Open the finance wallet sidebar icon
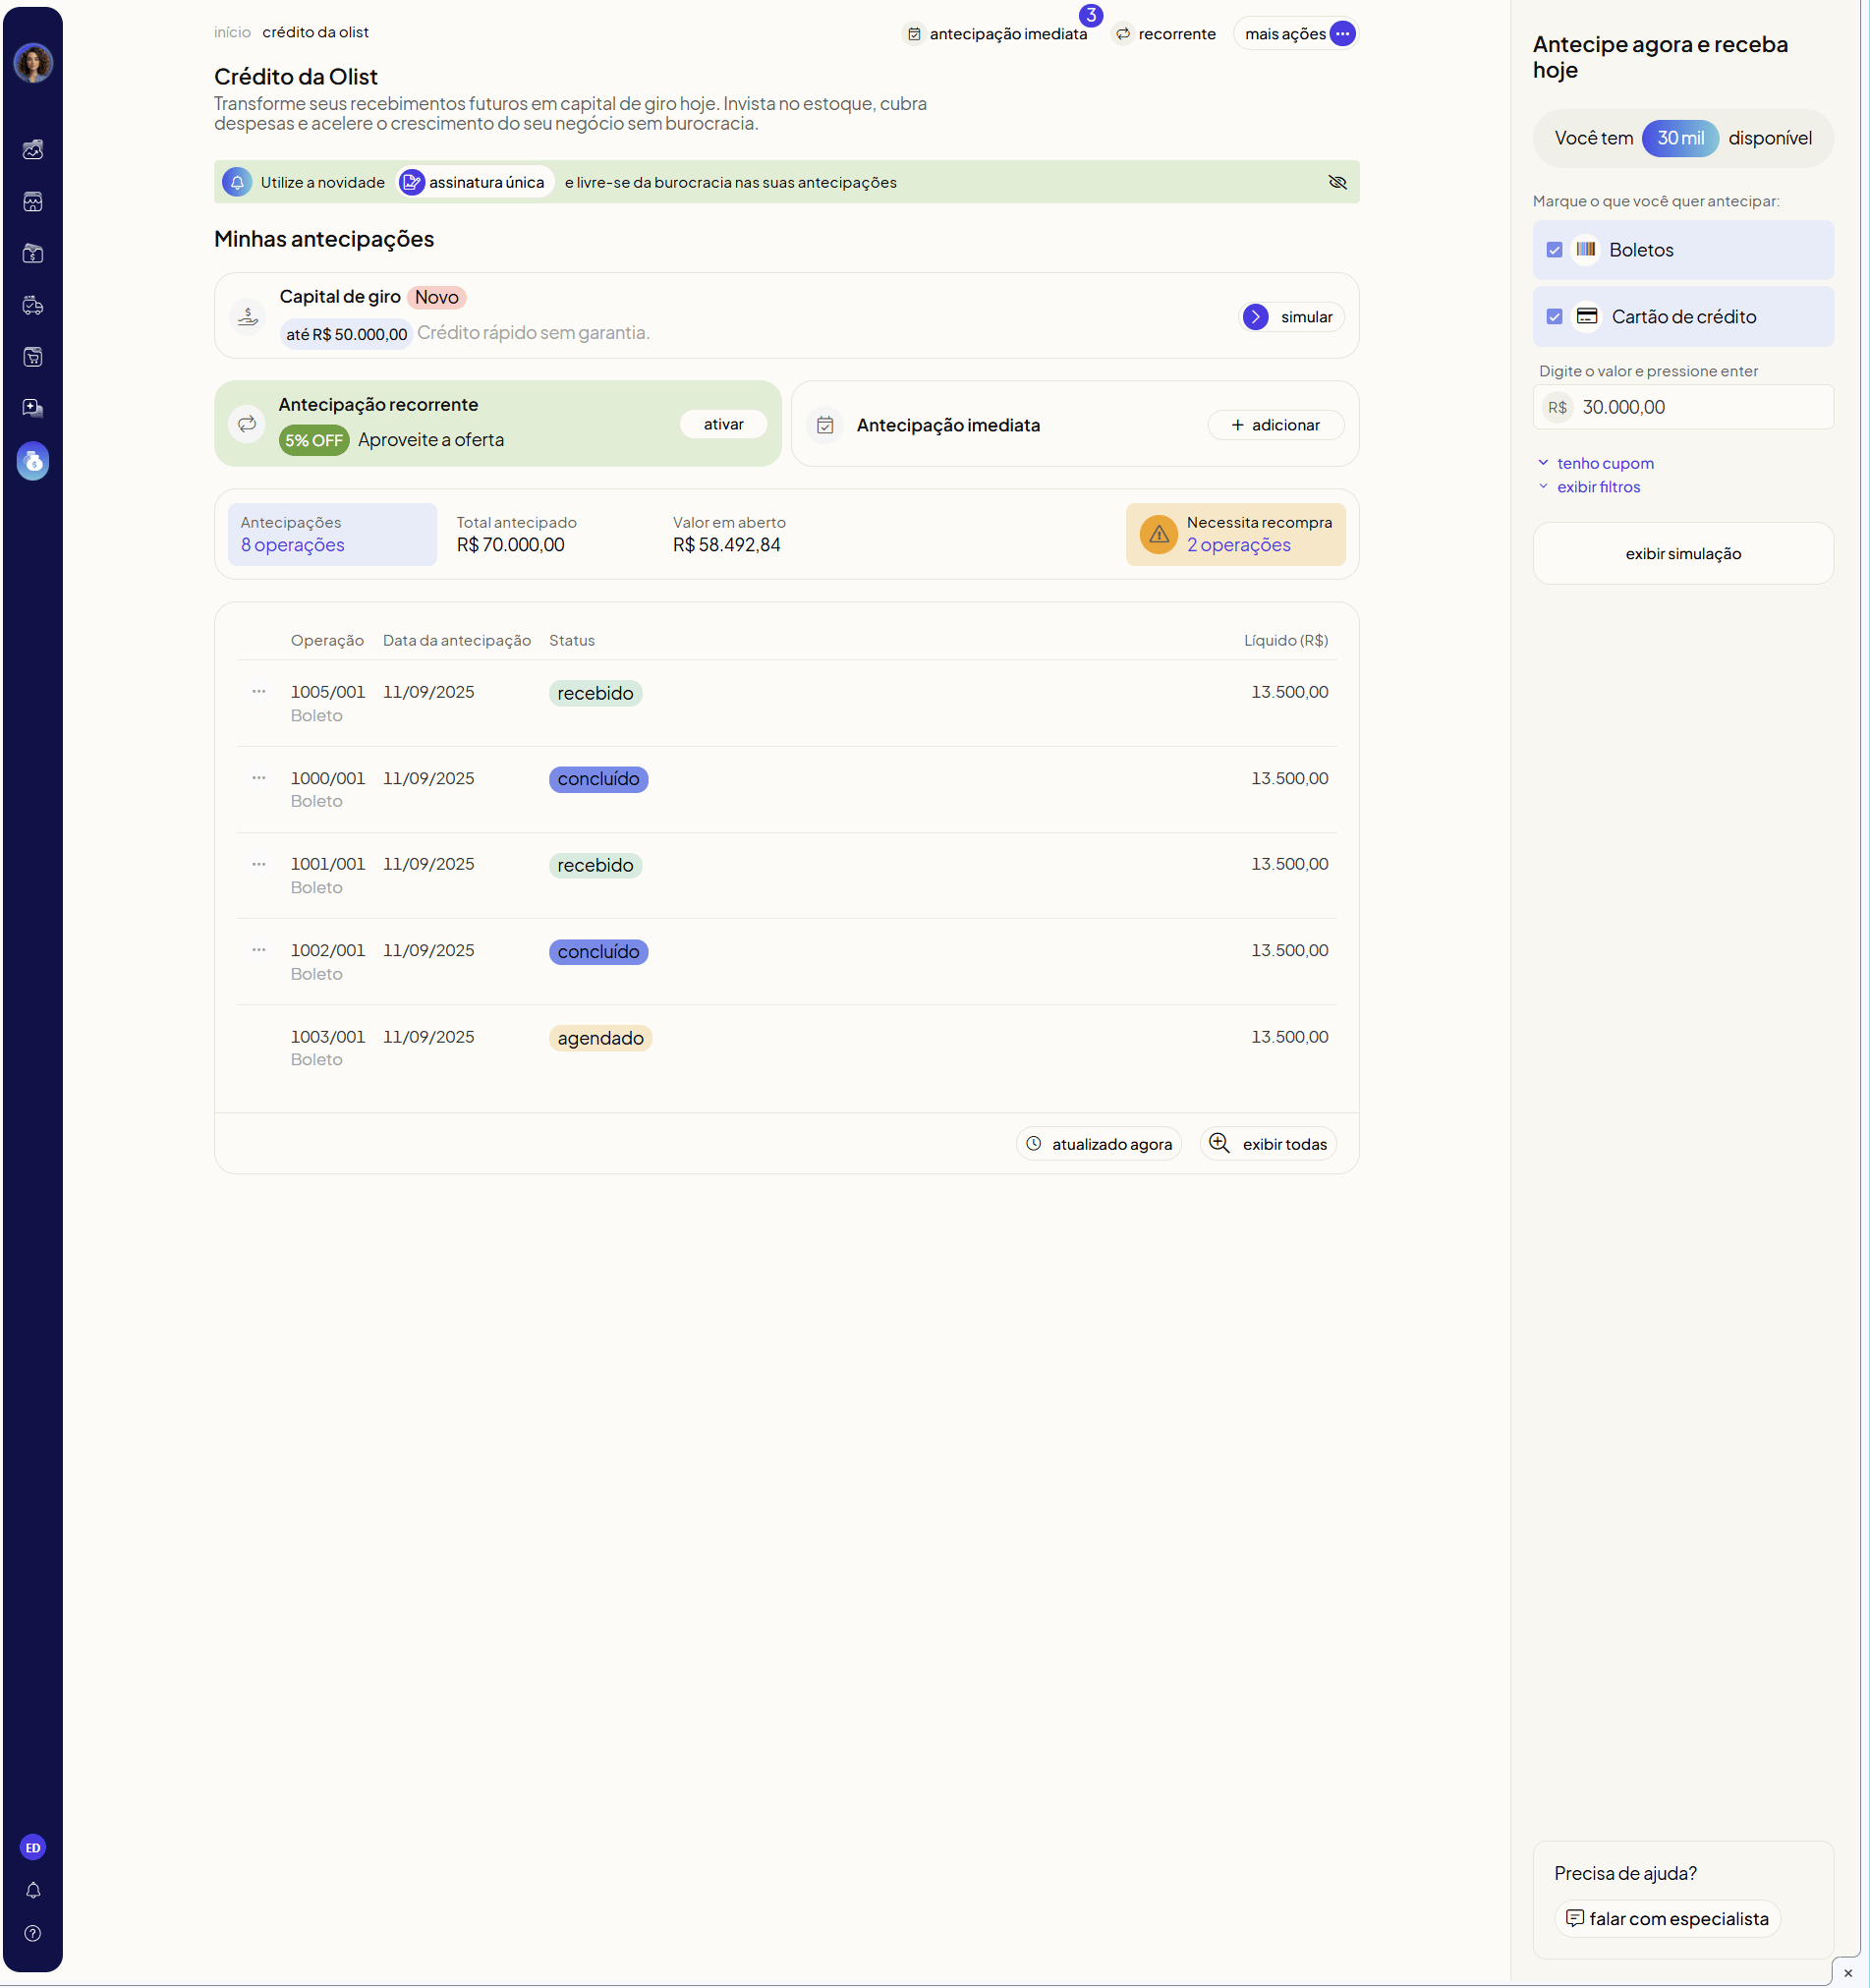 point(33,254)
